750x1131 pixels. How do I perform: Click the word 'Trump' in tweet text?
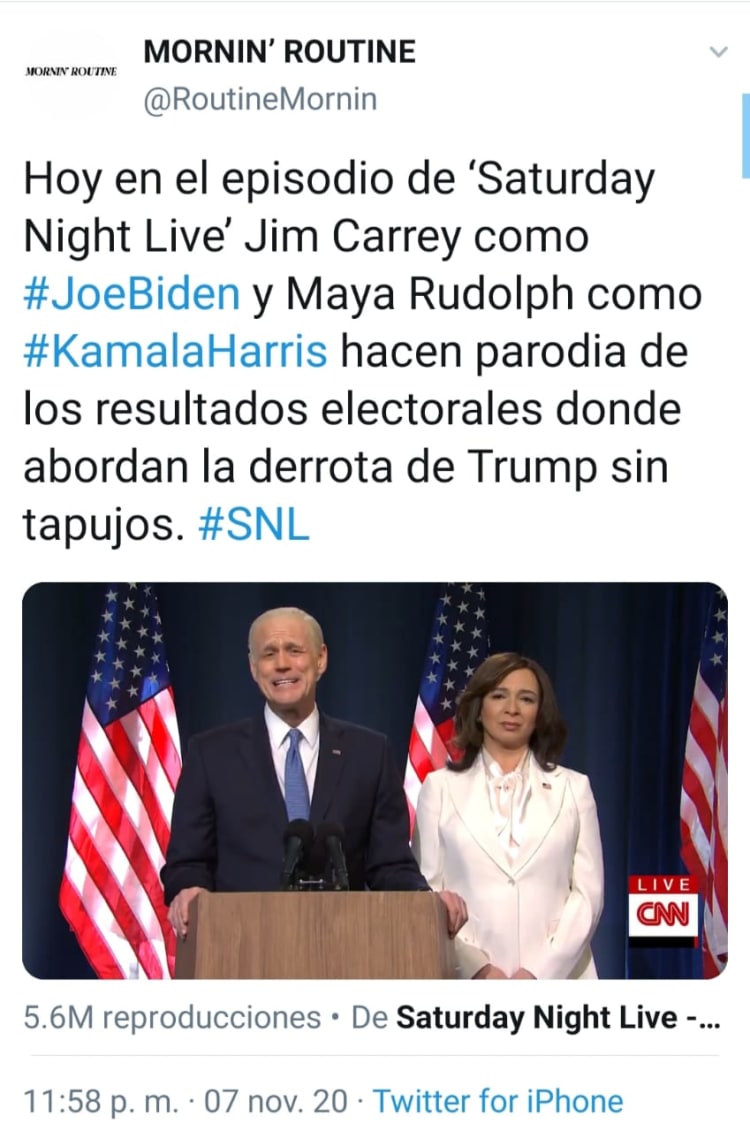pyautogui.click(x=533, y=467)
